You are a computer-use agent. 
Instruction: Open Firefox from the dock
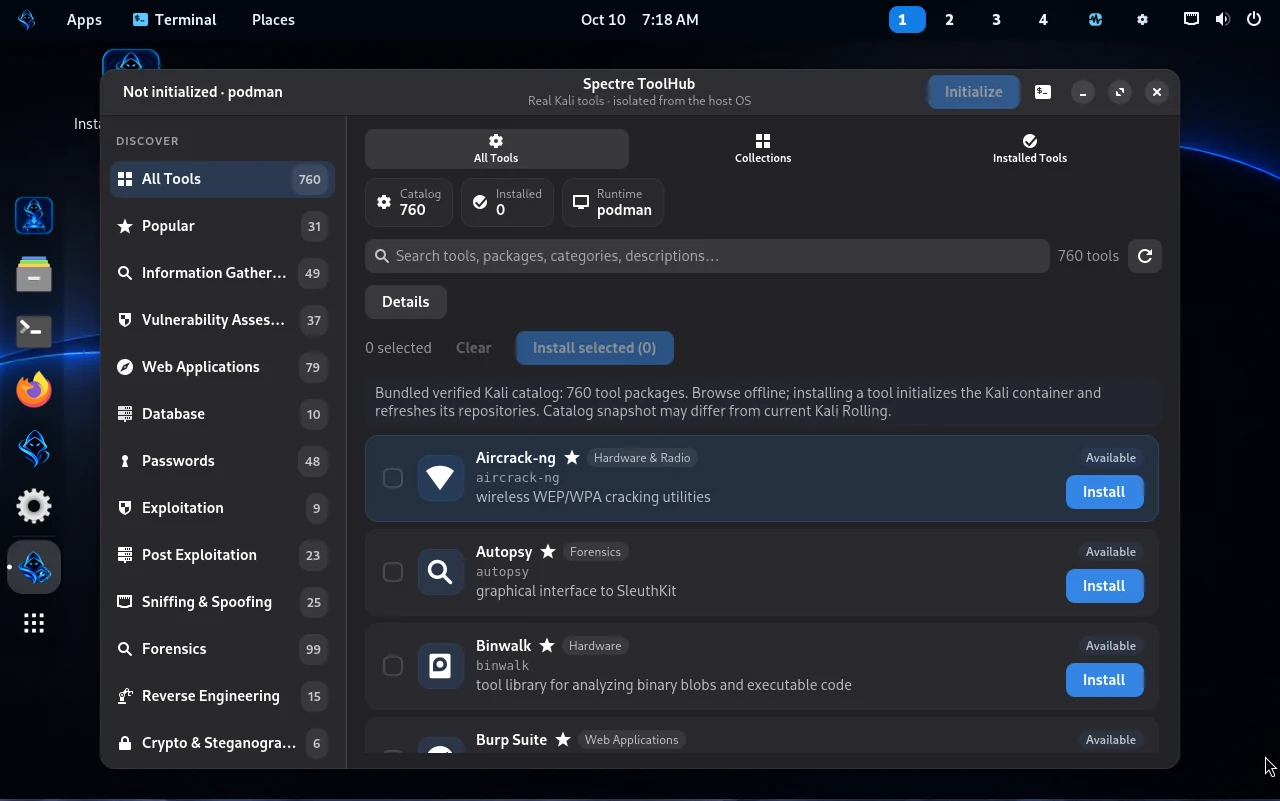coord(34,390)
